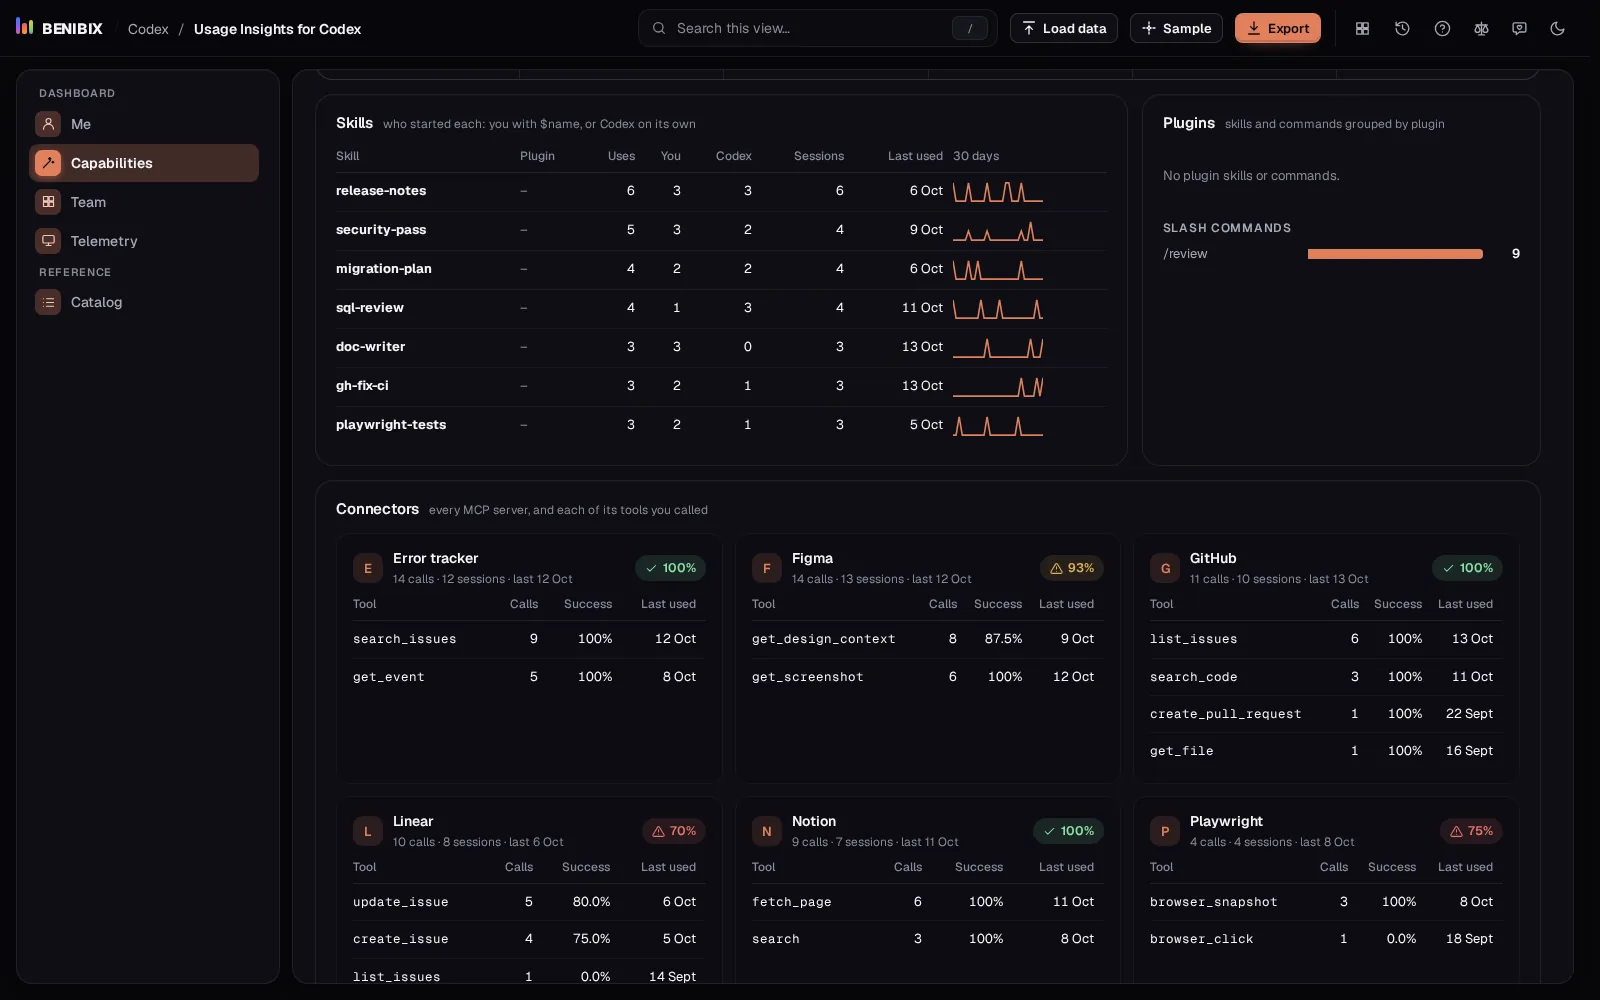This screenshot has height=1000, width=1600.
Task: Select the Capabilities sidebar item
Action: [144, 163]
